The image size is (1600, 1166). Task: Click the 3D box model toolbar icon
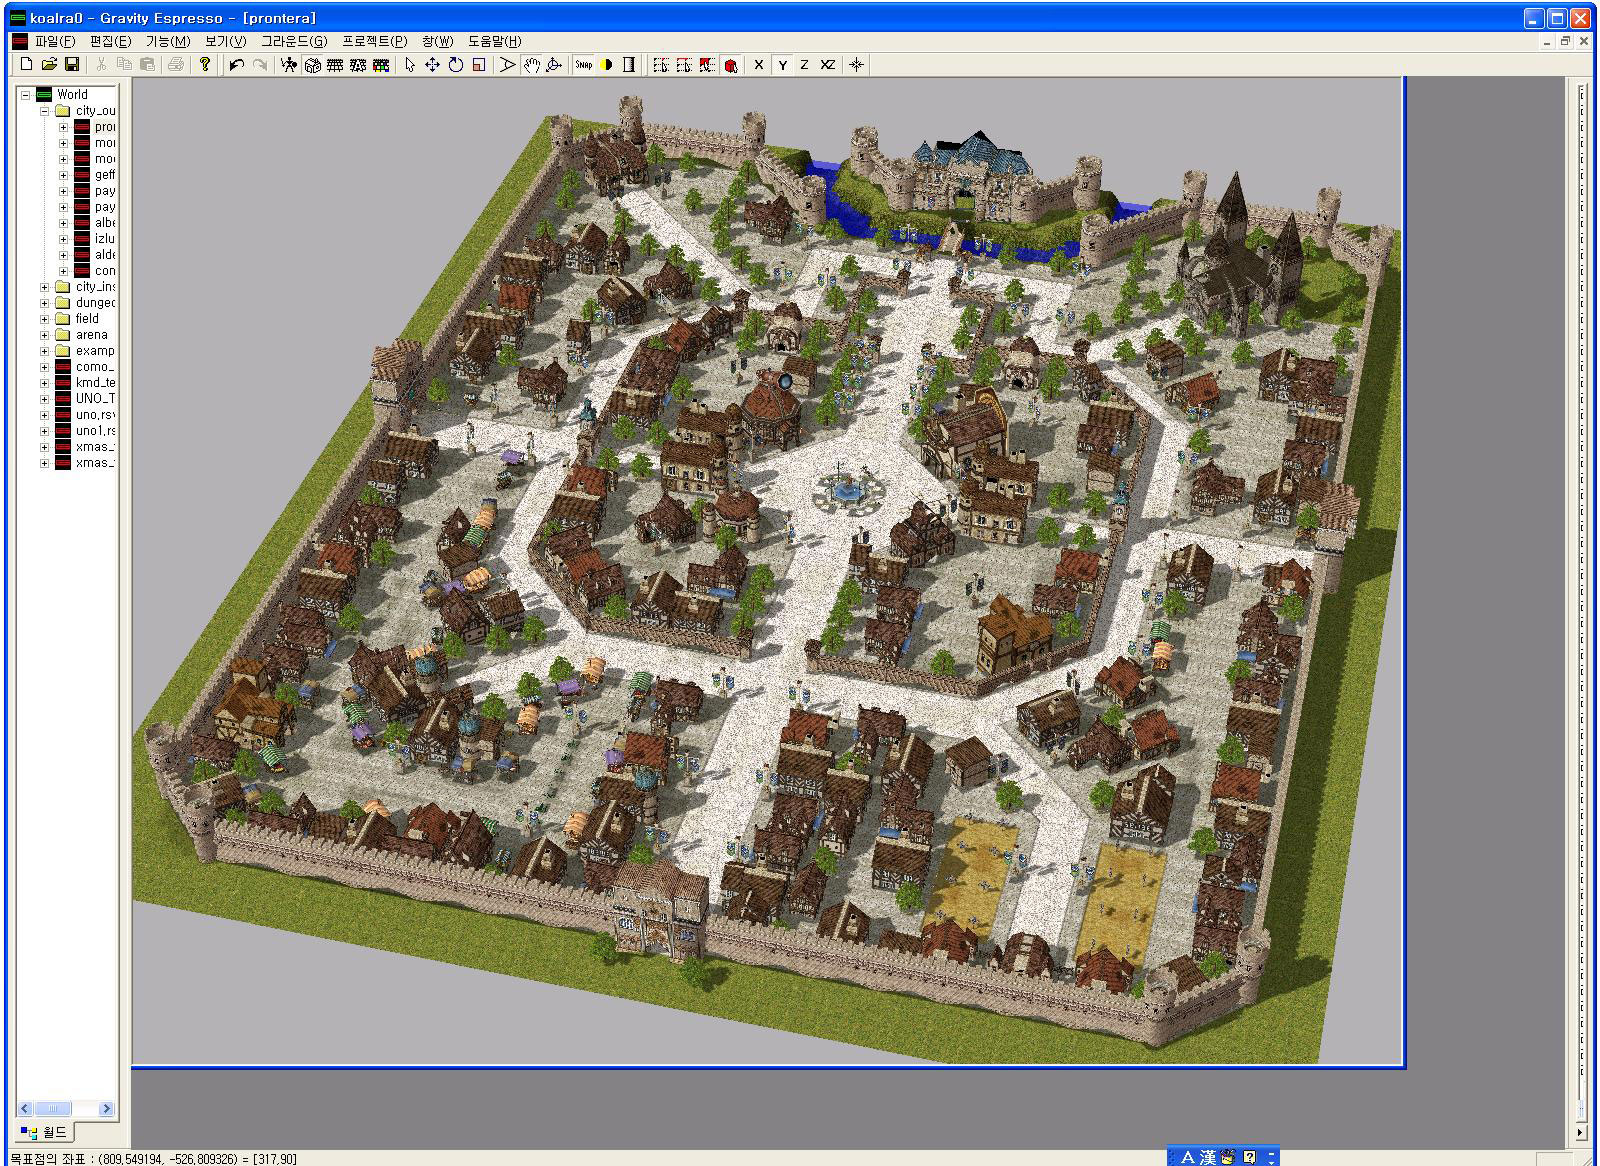pos(312,64)
